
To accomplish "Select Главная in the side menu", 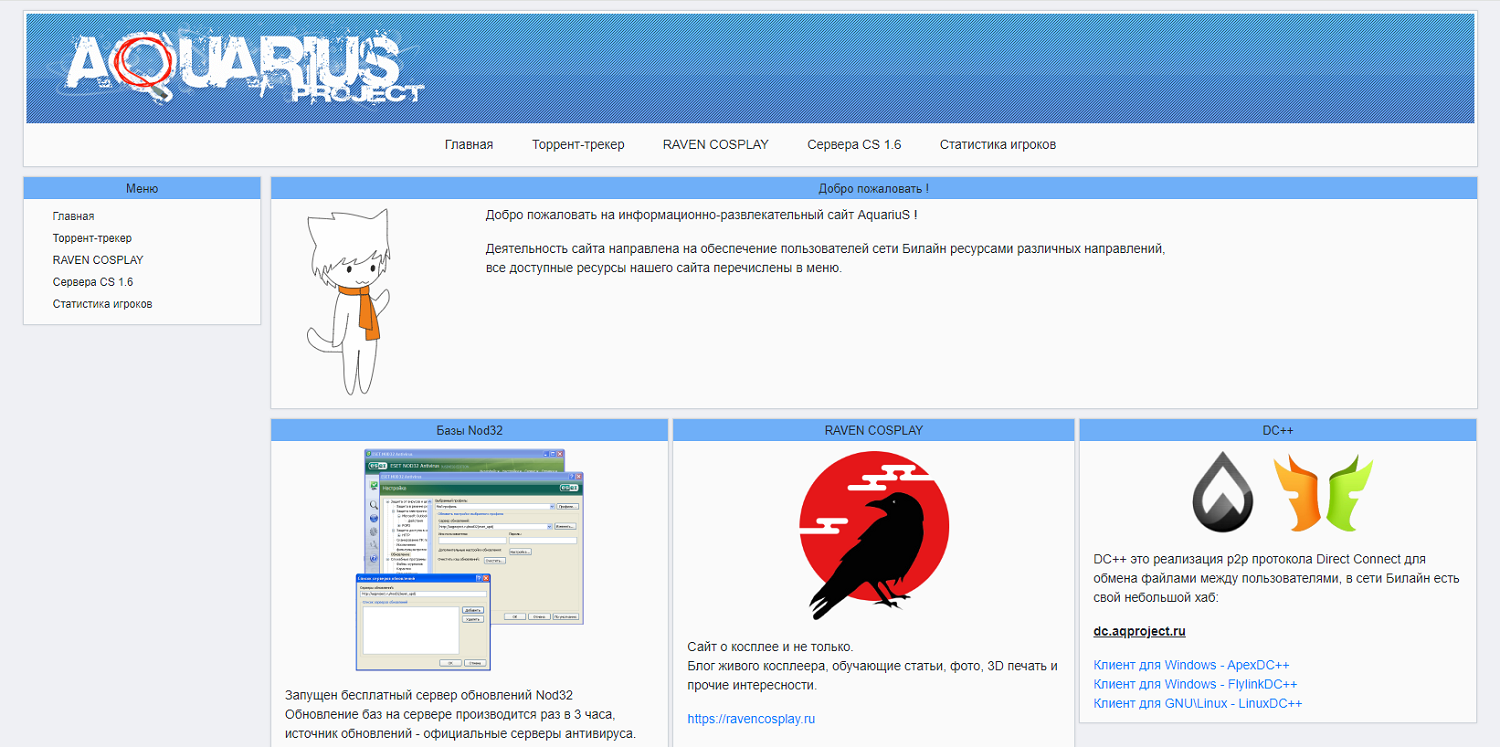I will 74,216.
